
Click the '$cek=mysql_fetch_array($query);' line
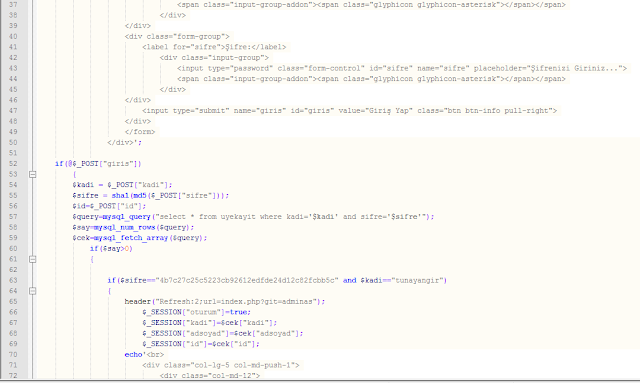pos(140,238)
